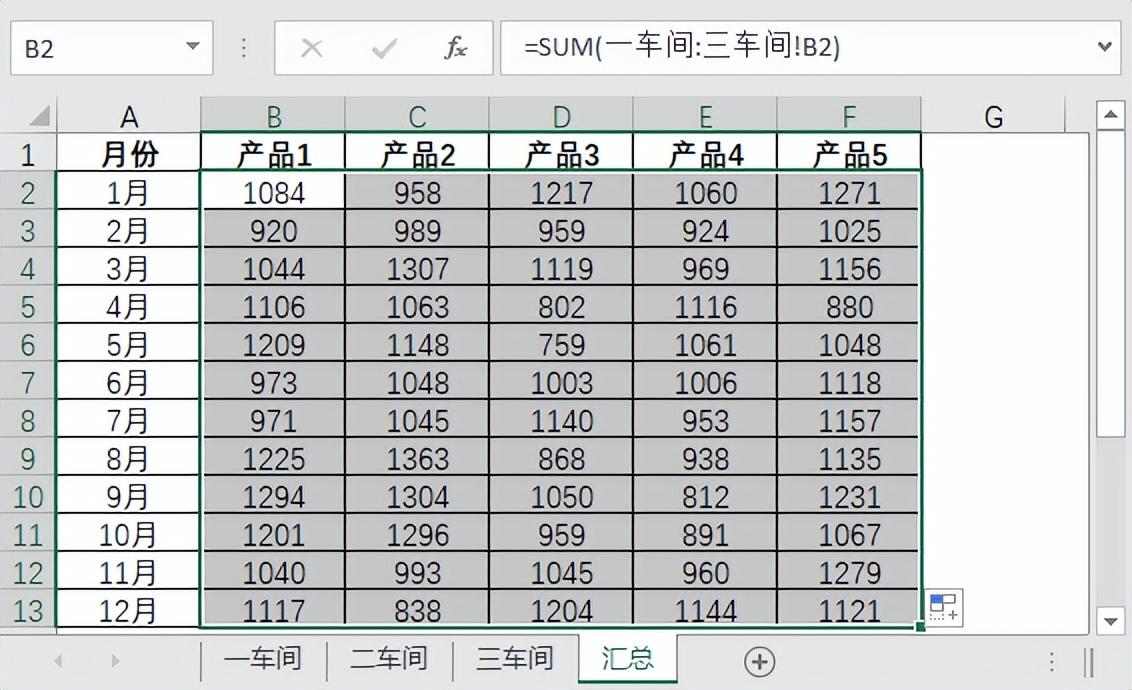
Task: Click the three-dot sheet tab bar handle
Action: tap(1052, 661)
